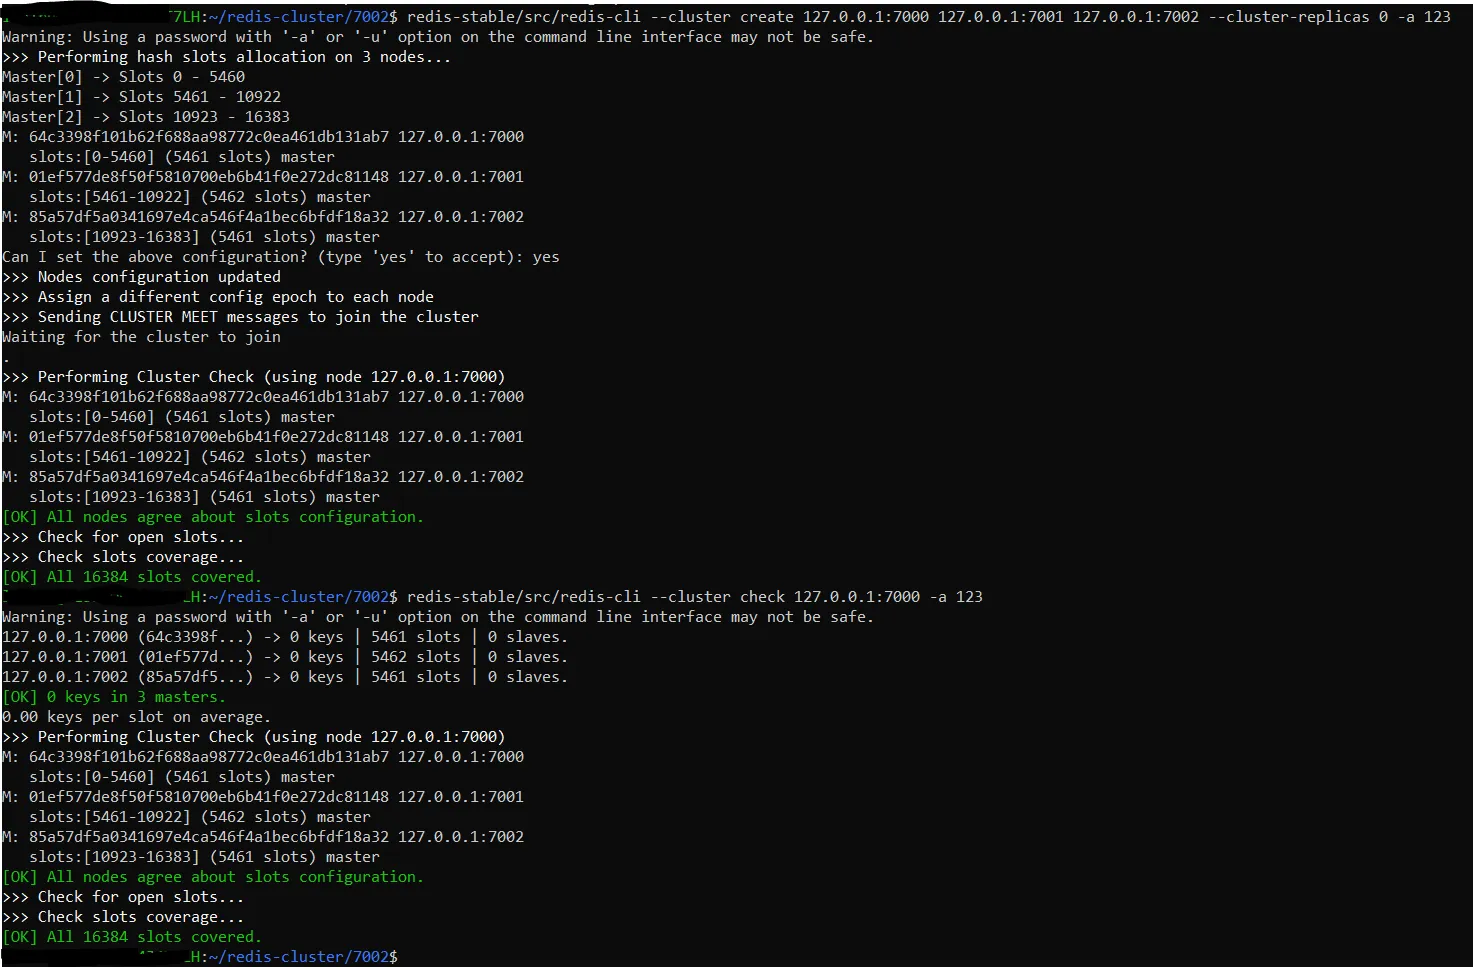
Task: Click the '127.0.0.1:7000 (64c3398f...)' summary row
Action: click(x=285, y=637)
